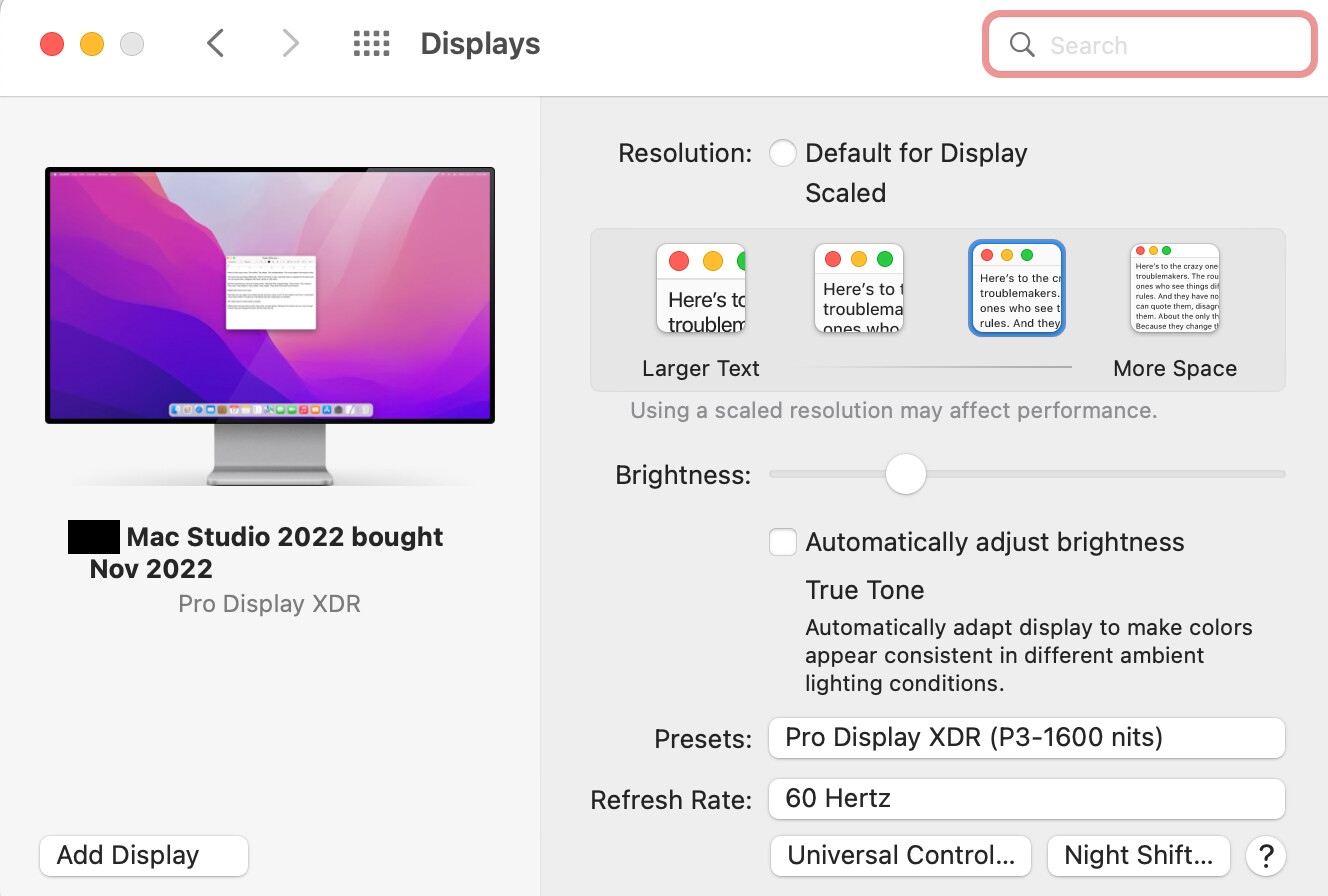Go forward with the right chevron
Screen dimensions: 1328x896
coord(290,43)
